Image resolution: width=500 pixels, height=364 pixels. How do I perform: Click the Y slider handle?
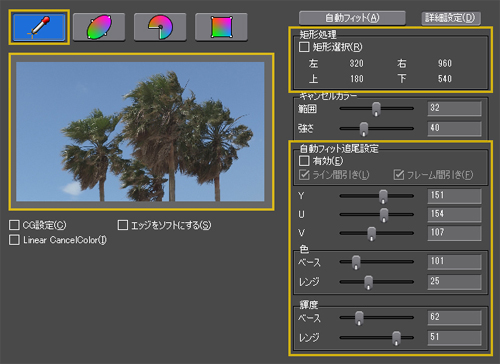tap(383, 197)
